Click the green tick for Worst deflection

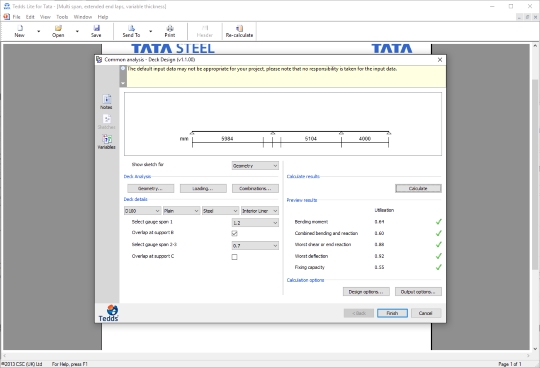click(438, 256)
